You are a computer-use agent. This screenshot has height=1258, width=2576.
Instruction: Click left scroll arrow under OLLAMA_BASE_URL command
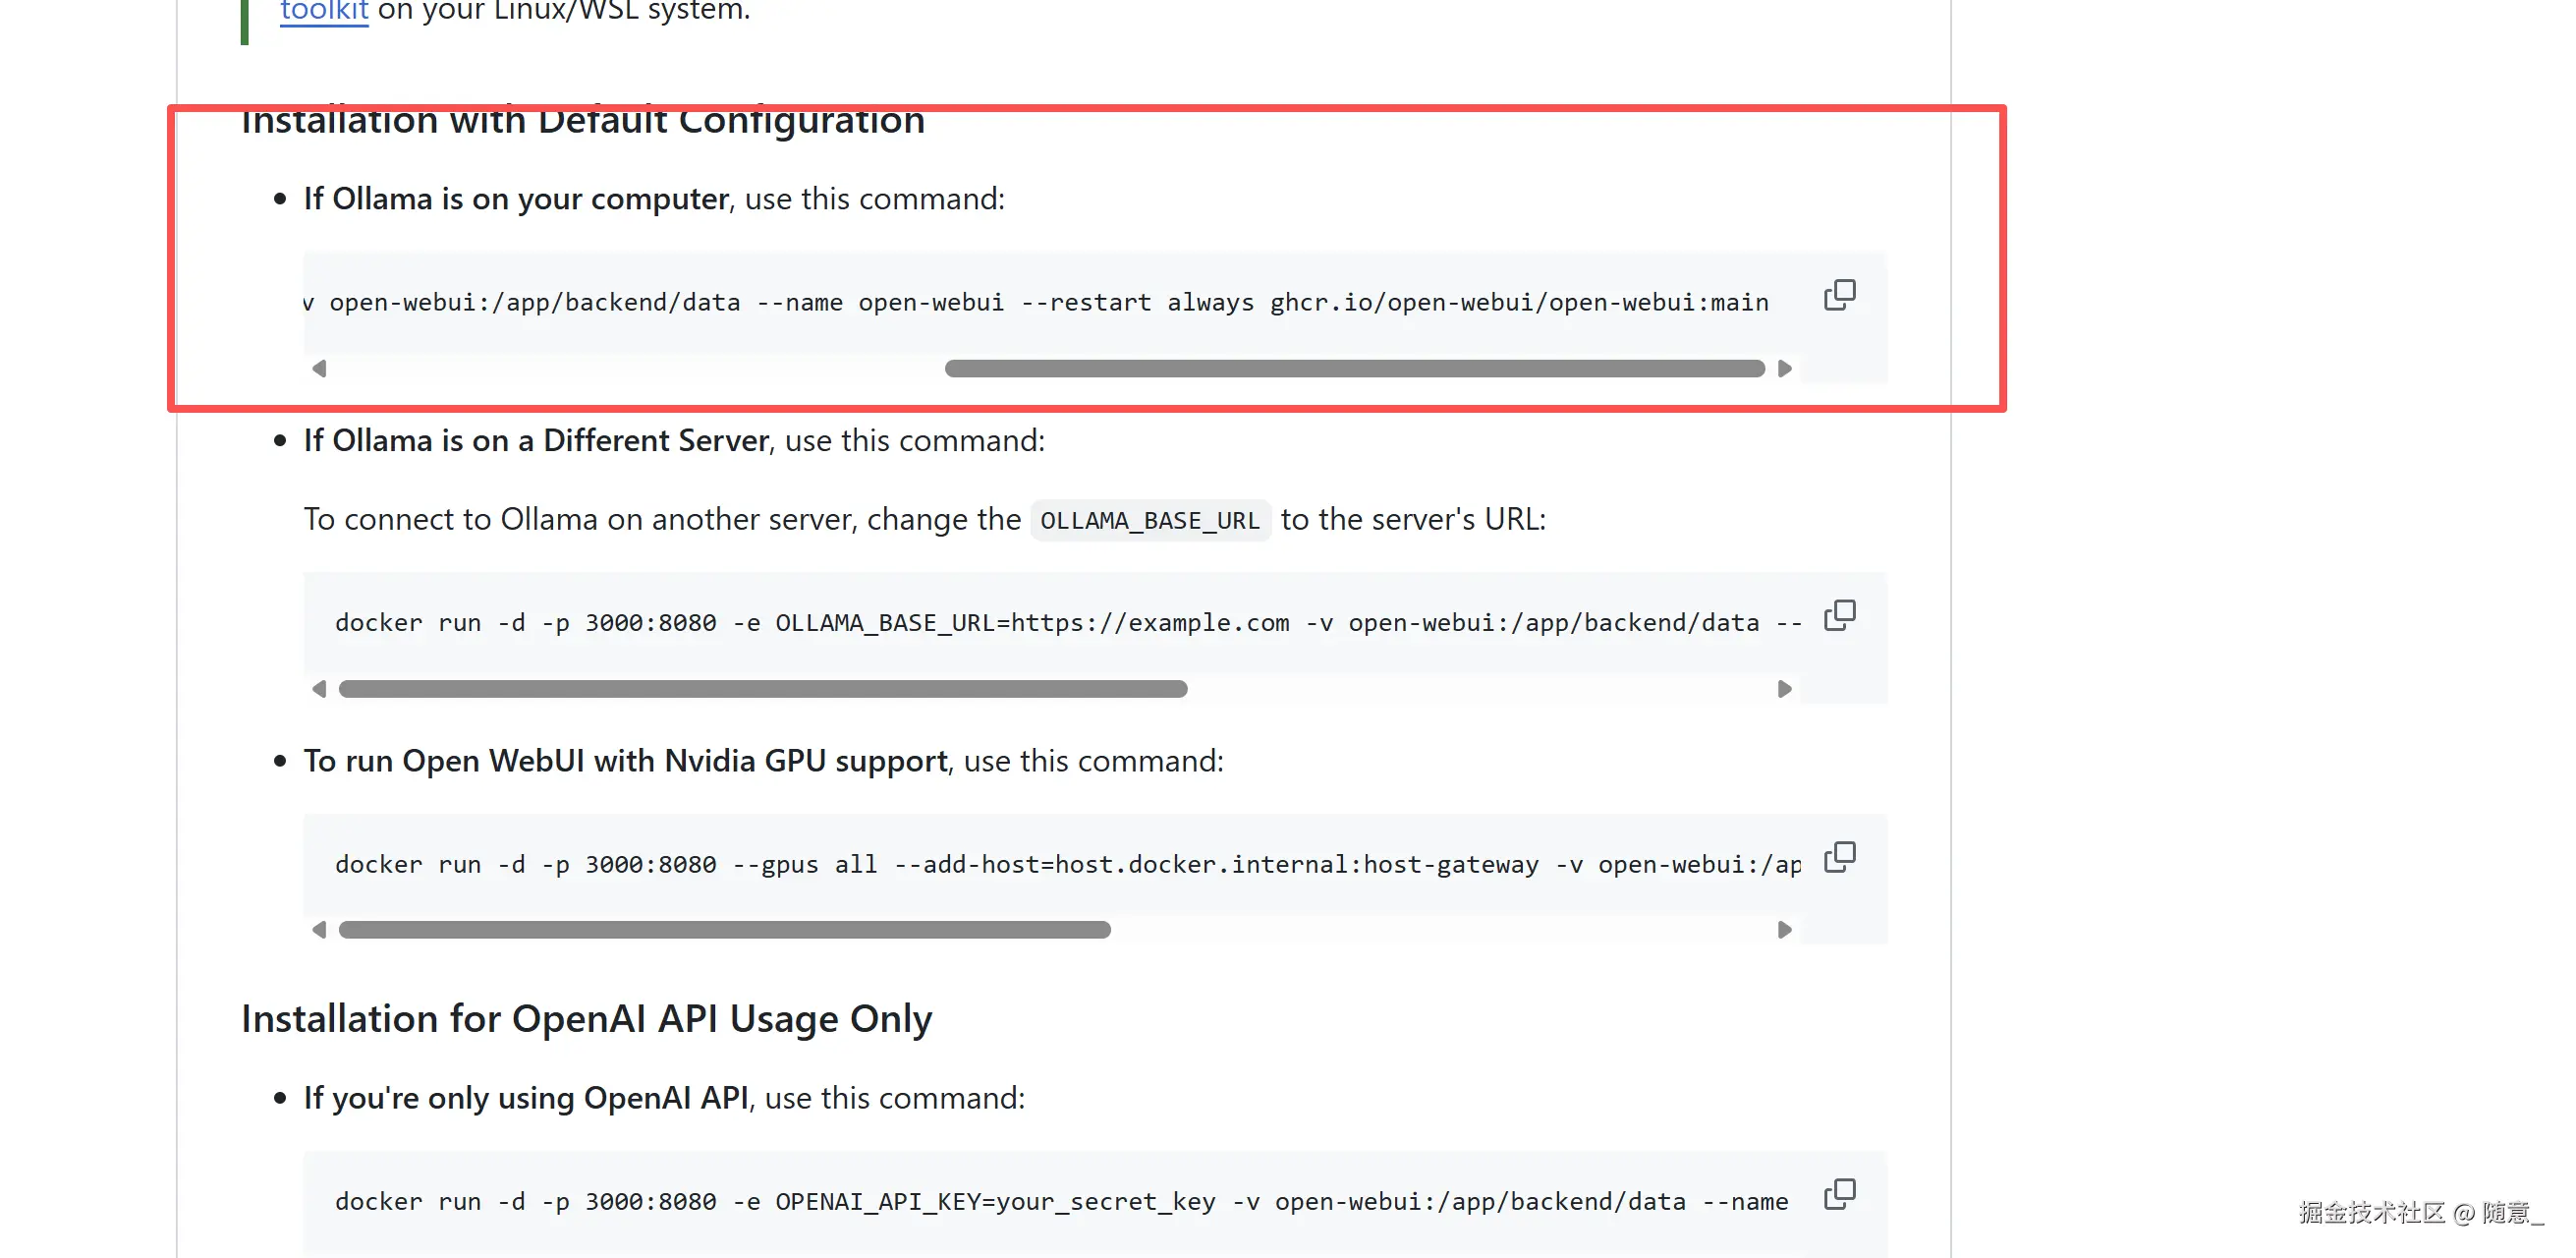319,689
